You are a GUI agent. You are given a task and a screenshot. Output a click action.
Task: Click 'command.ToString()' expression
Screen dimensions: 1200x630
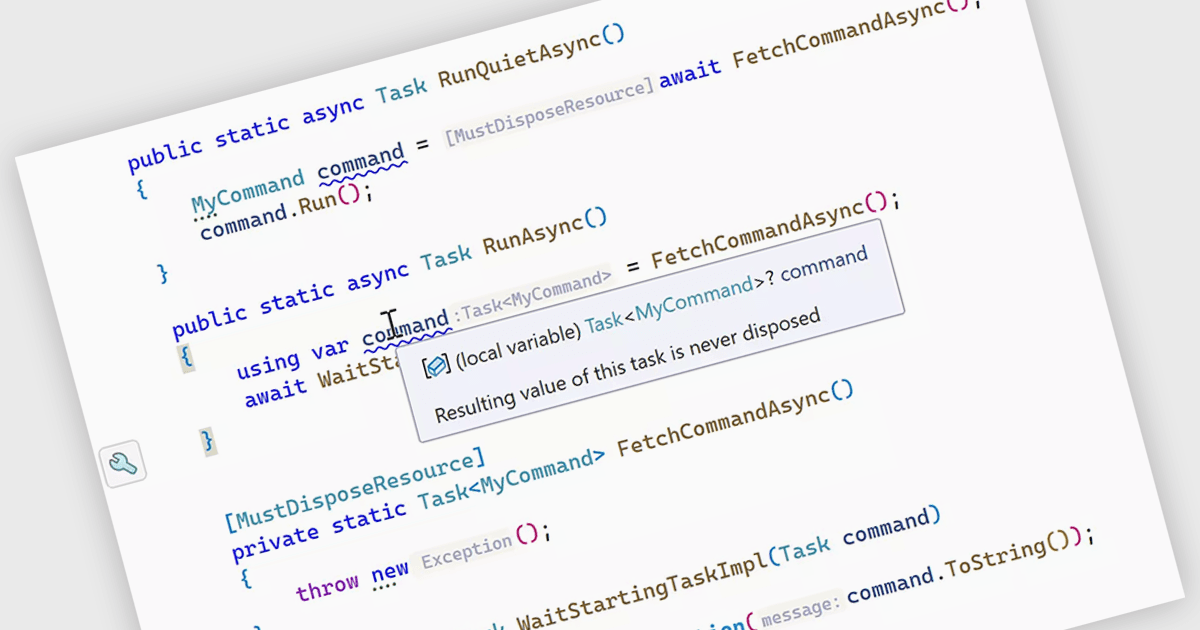(x=960, y=569)
